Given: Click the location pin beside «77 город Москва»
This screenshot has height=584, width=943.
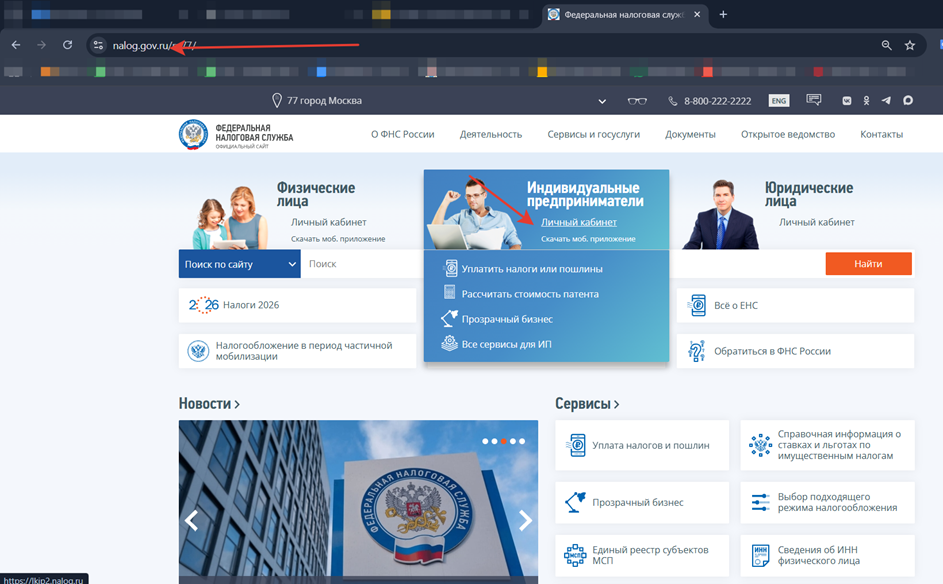Looking at the screenshot, I should coord(277,100).
